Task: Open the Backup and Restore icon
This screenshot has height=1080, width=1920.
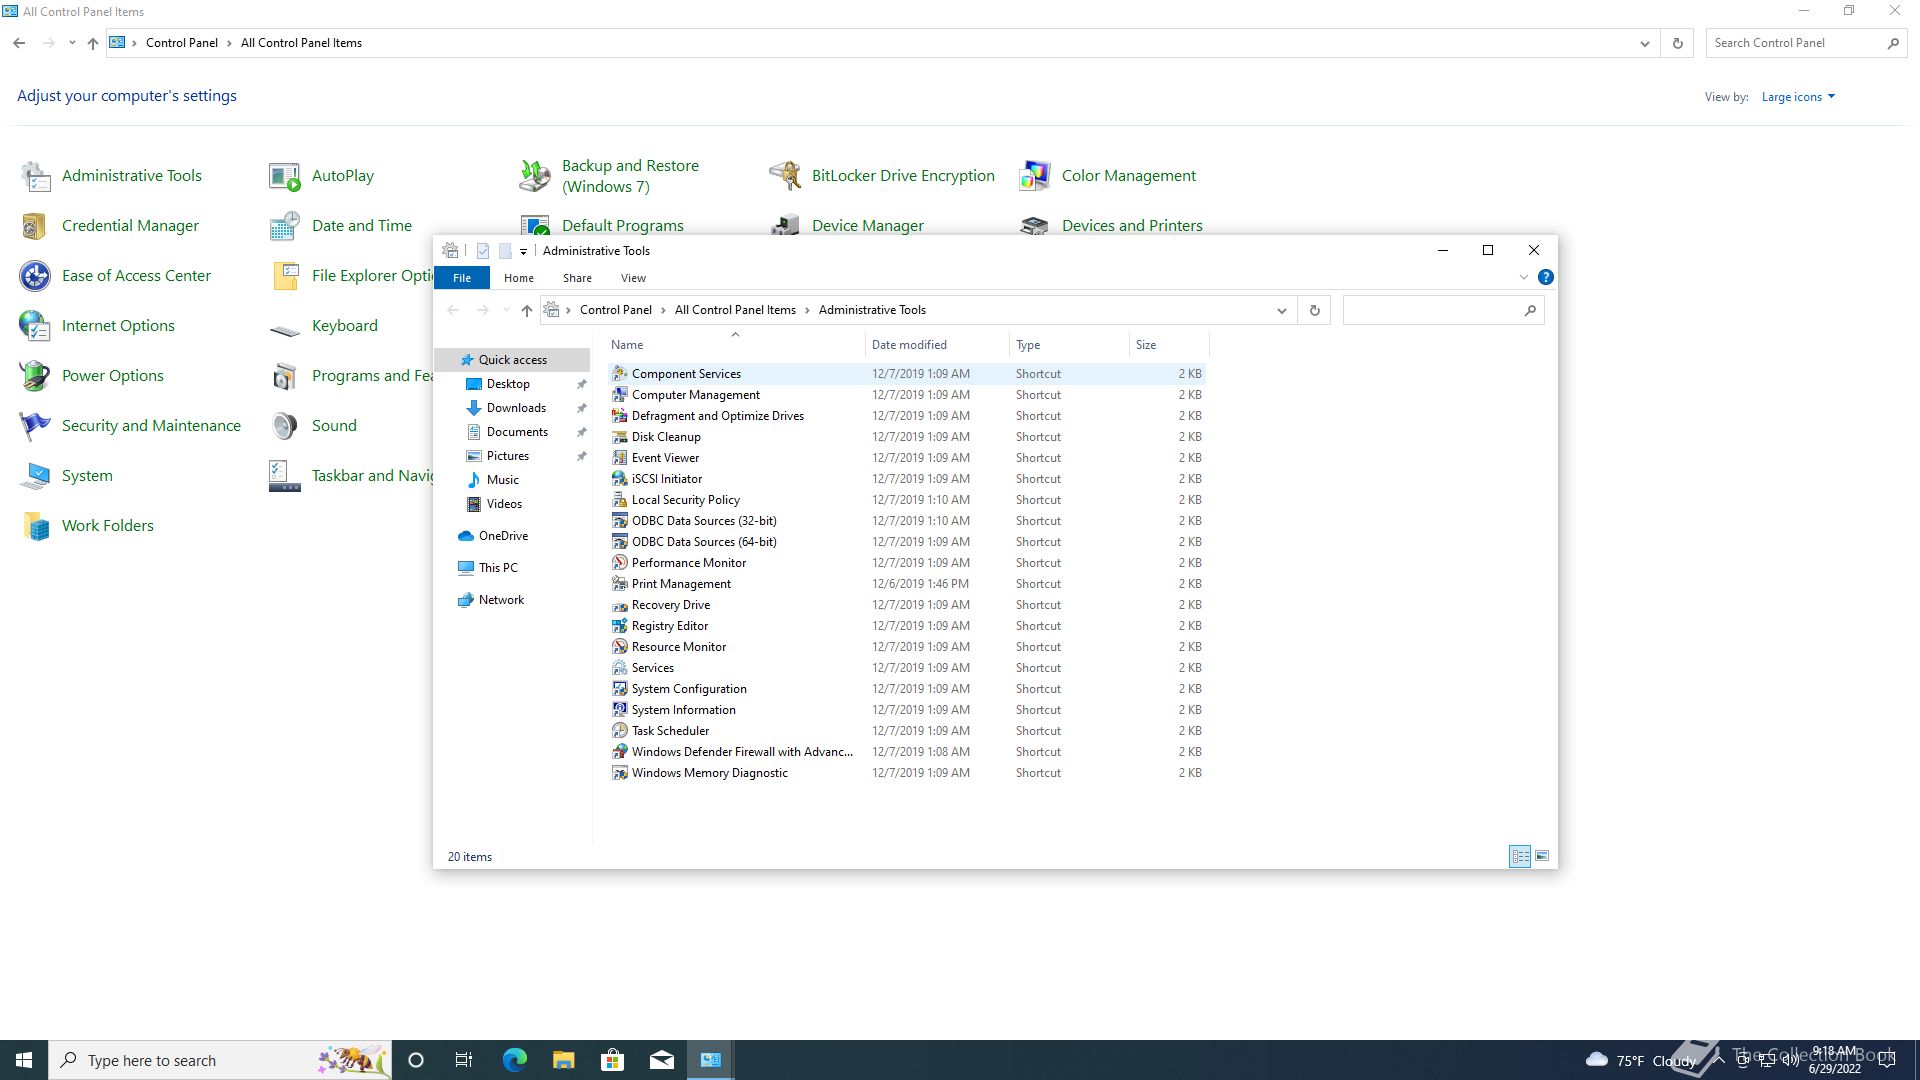Action: click(535, 176)
